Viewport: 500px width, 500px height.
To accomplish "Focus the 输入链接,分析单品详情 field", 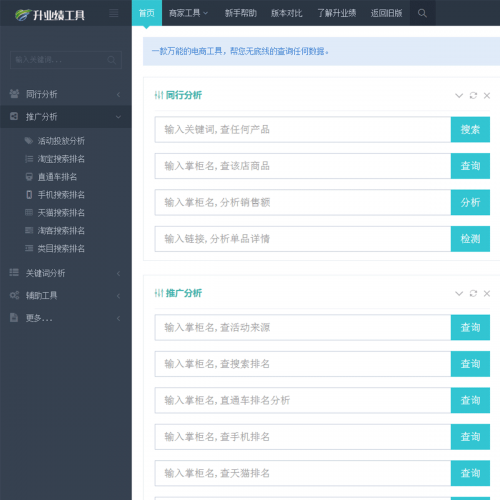I will pos(303,239).
